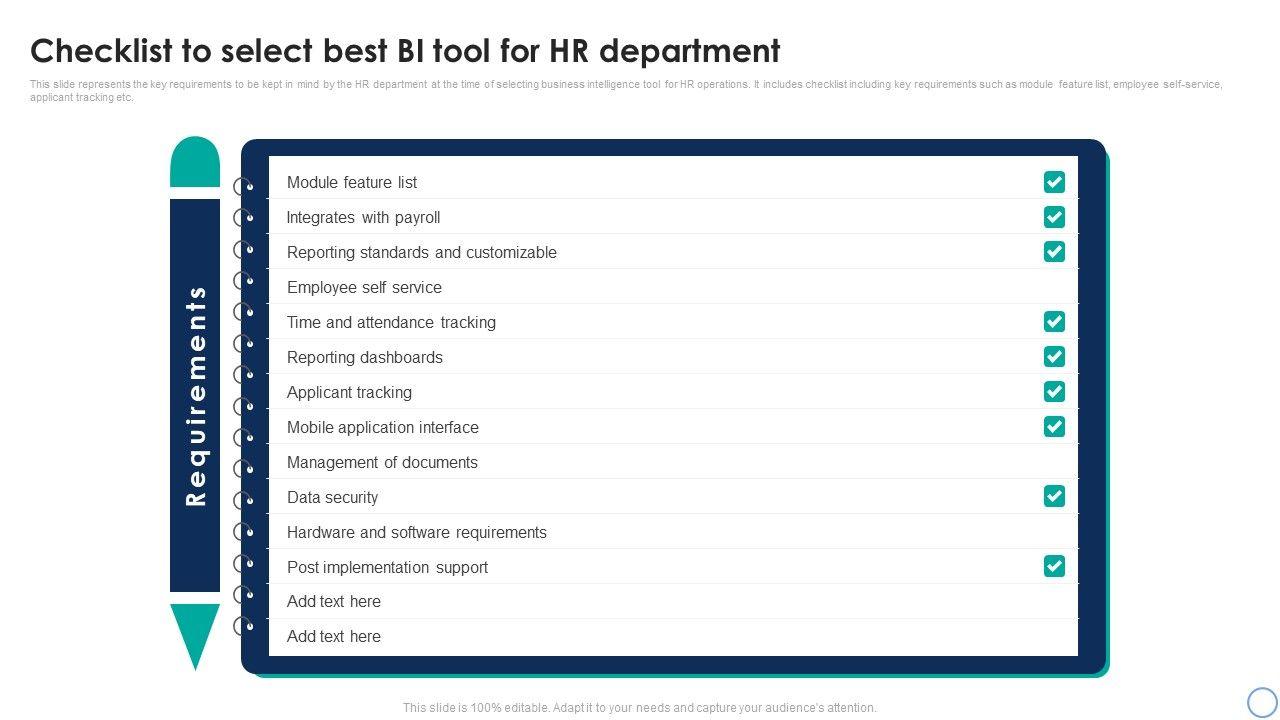This screenshot has width=1280, height=720.
Task: Select the 'Applicant tracking' text
Action: pyautogui.click(x=349, y=392)
